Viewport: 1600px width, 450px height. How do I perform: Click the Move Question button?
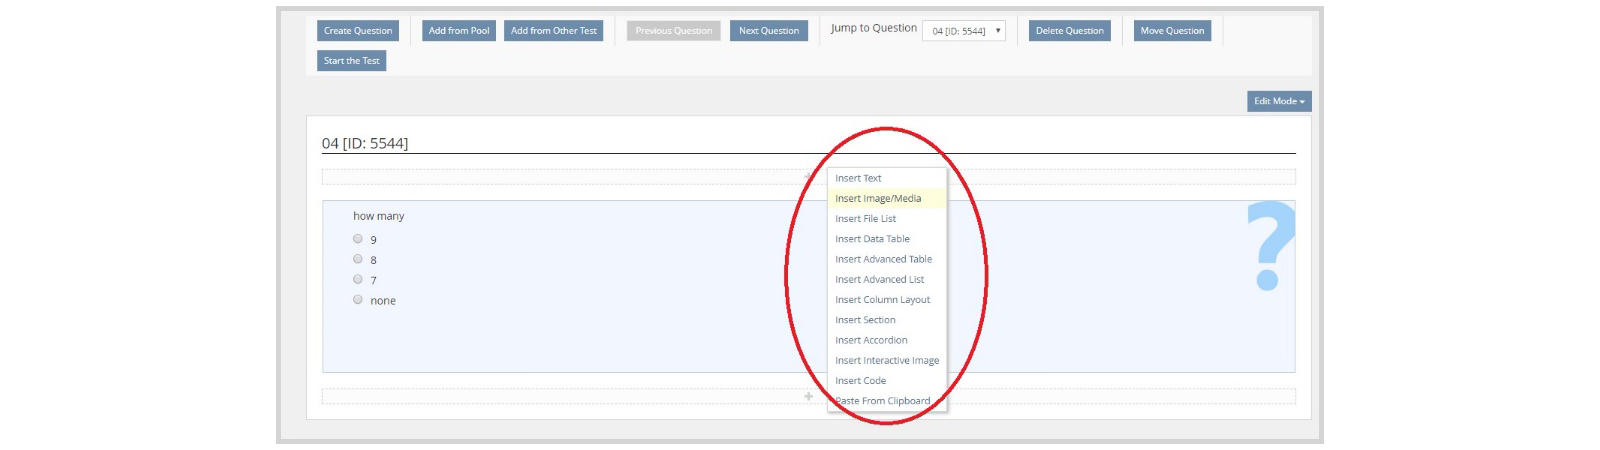click(x=1172, y=31)
